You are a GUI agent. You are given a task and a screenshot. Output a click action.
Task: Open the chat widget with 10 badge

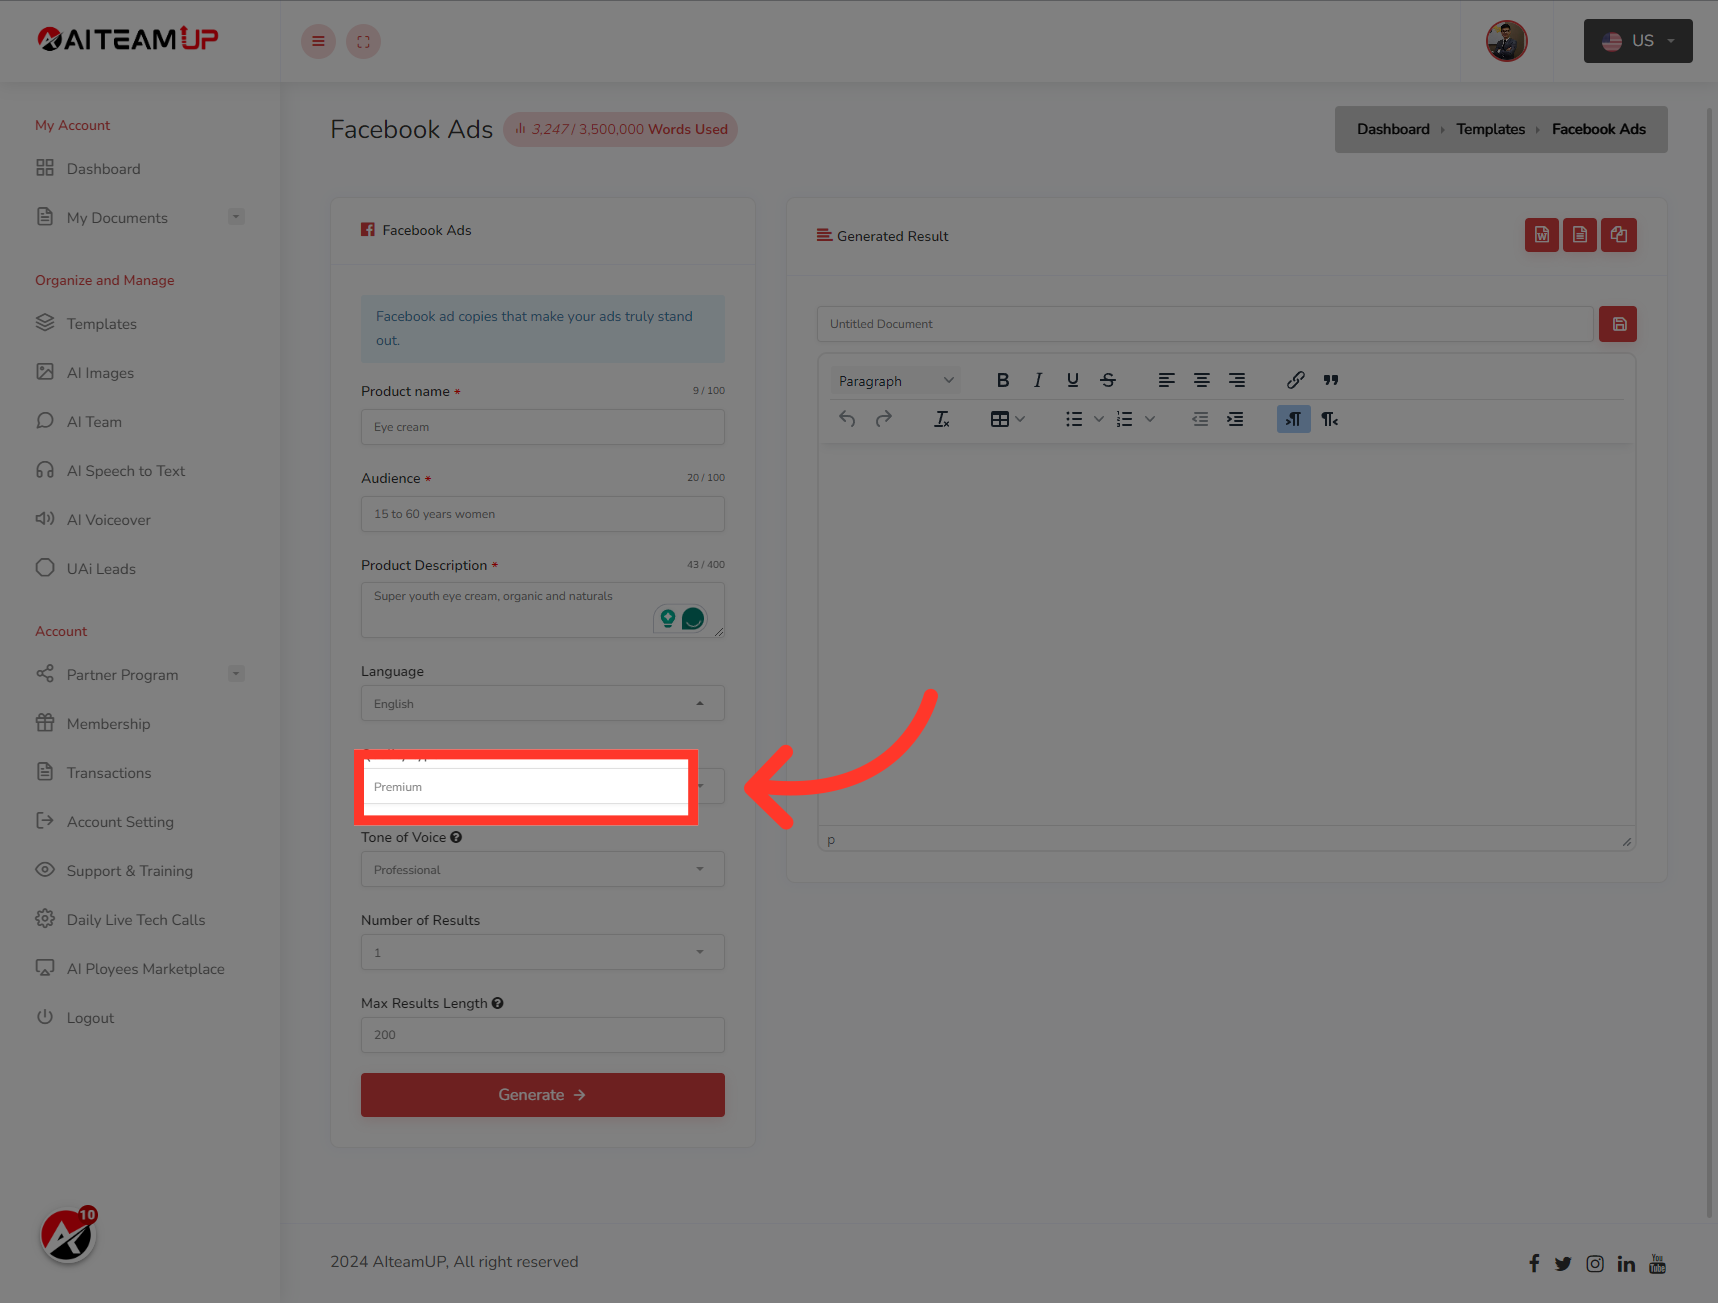(x=67, y=1236)
